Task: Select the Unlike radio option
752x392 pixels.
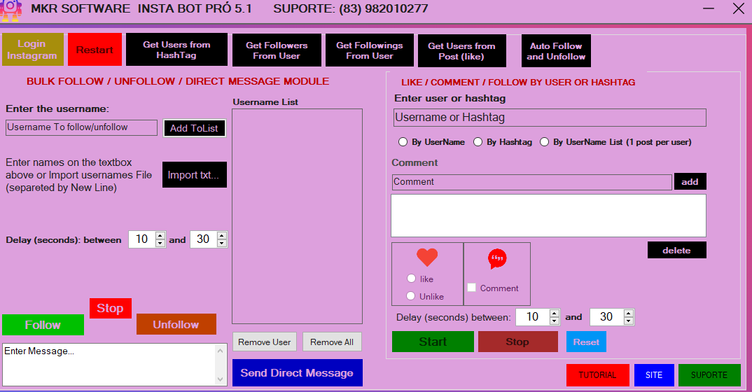Action: point(411,296)
